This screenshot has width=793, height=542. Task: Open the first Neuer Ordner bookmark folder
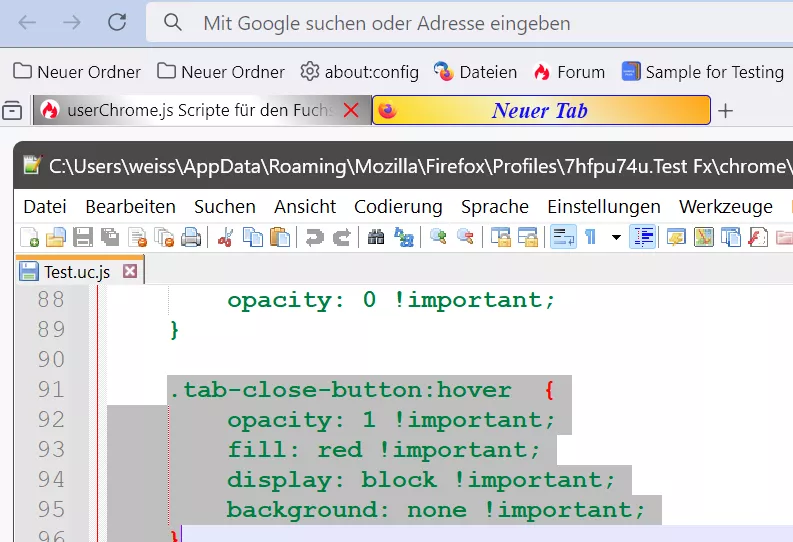click(x=76, y=72)
